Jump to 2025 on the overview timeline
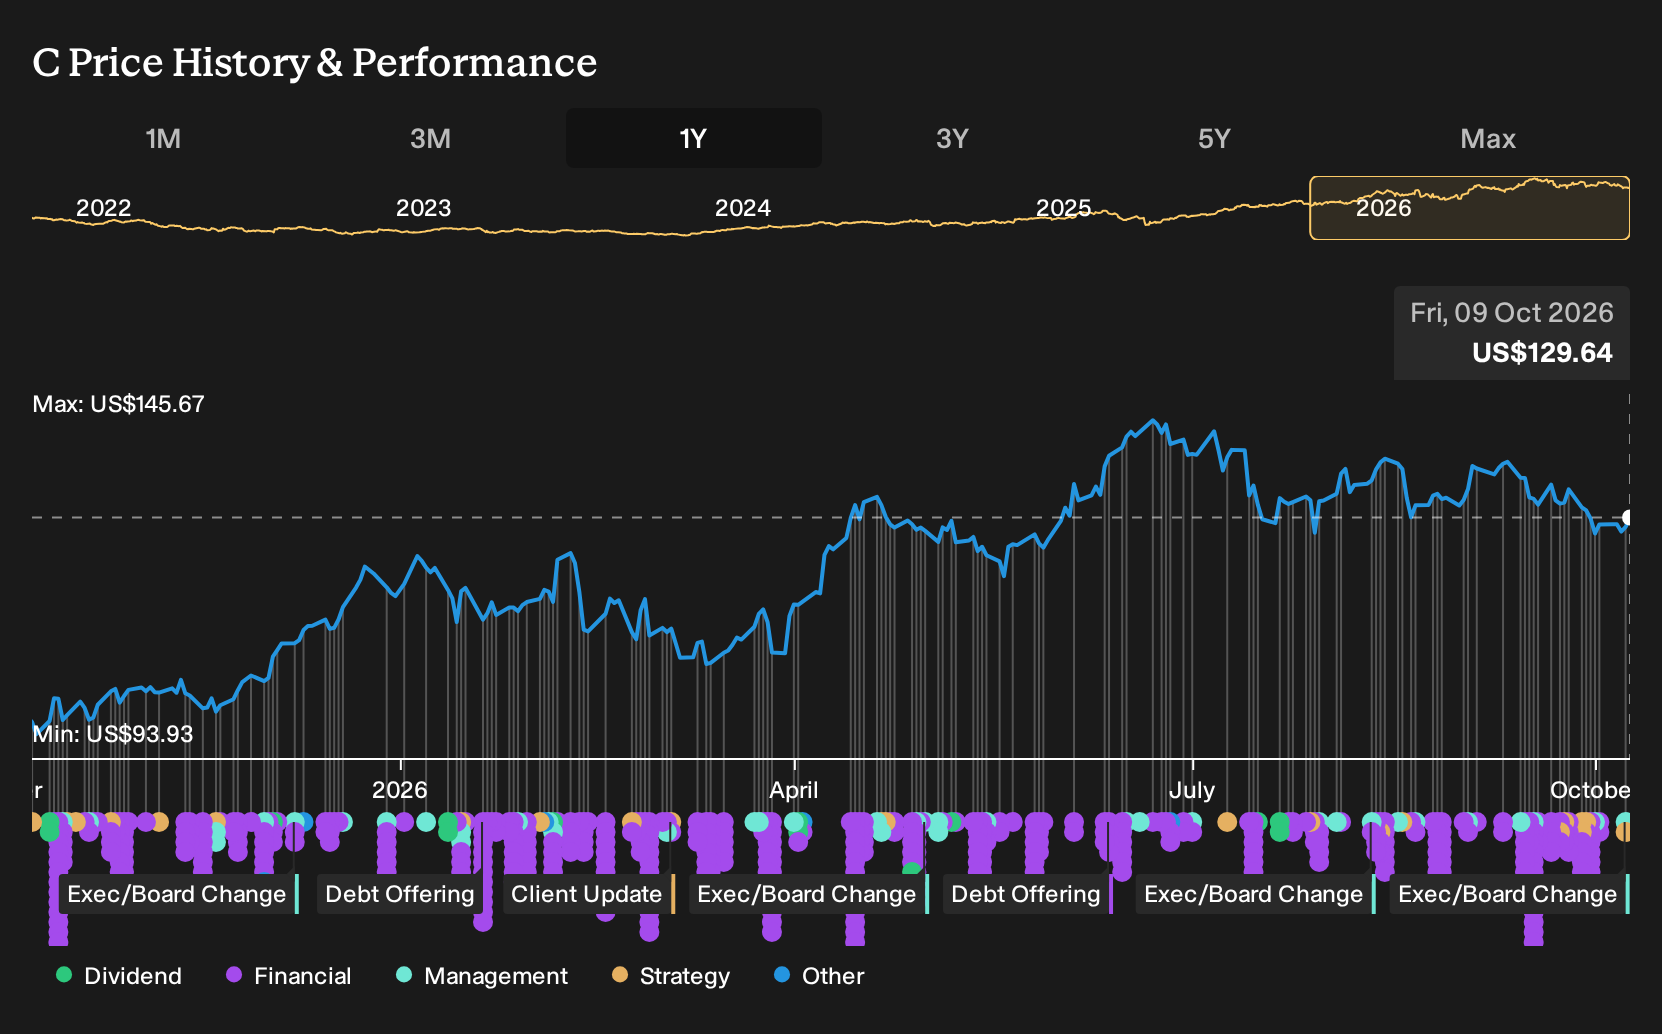Image resolution: width=1662 pixels, height=1034 pixels. coord(1063,208)
